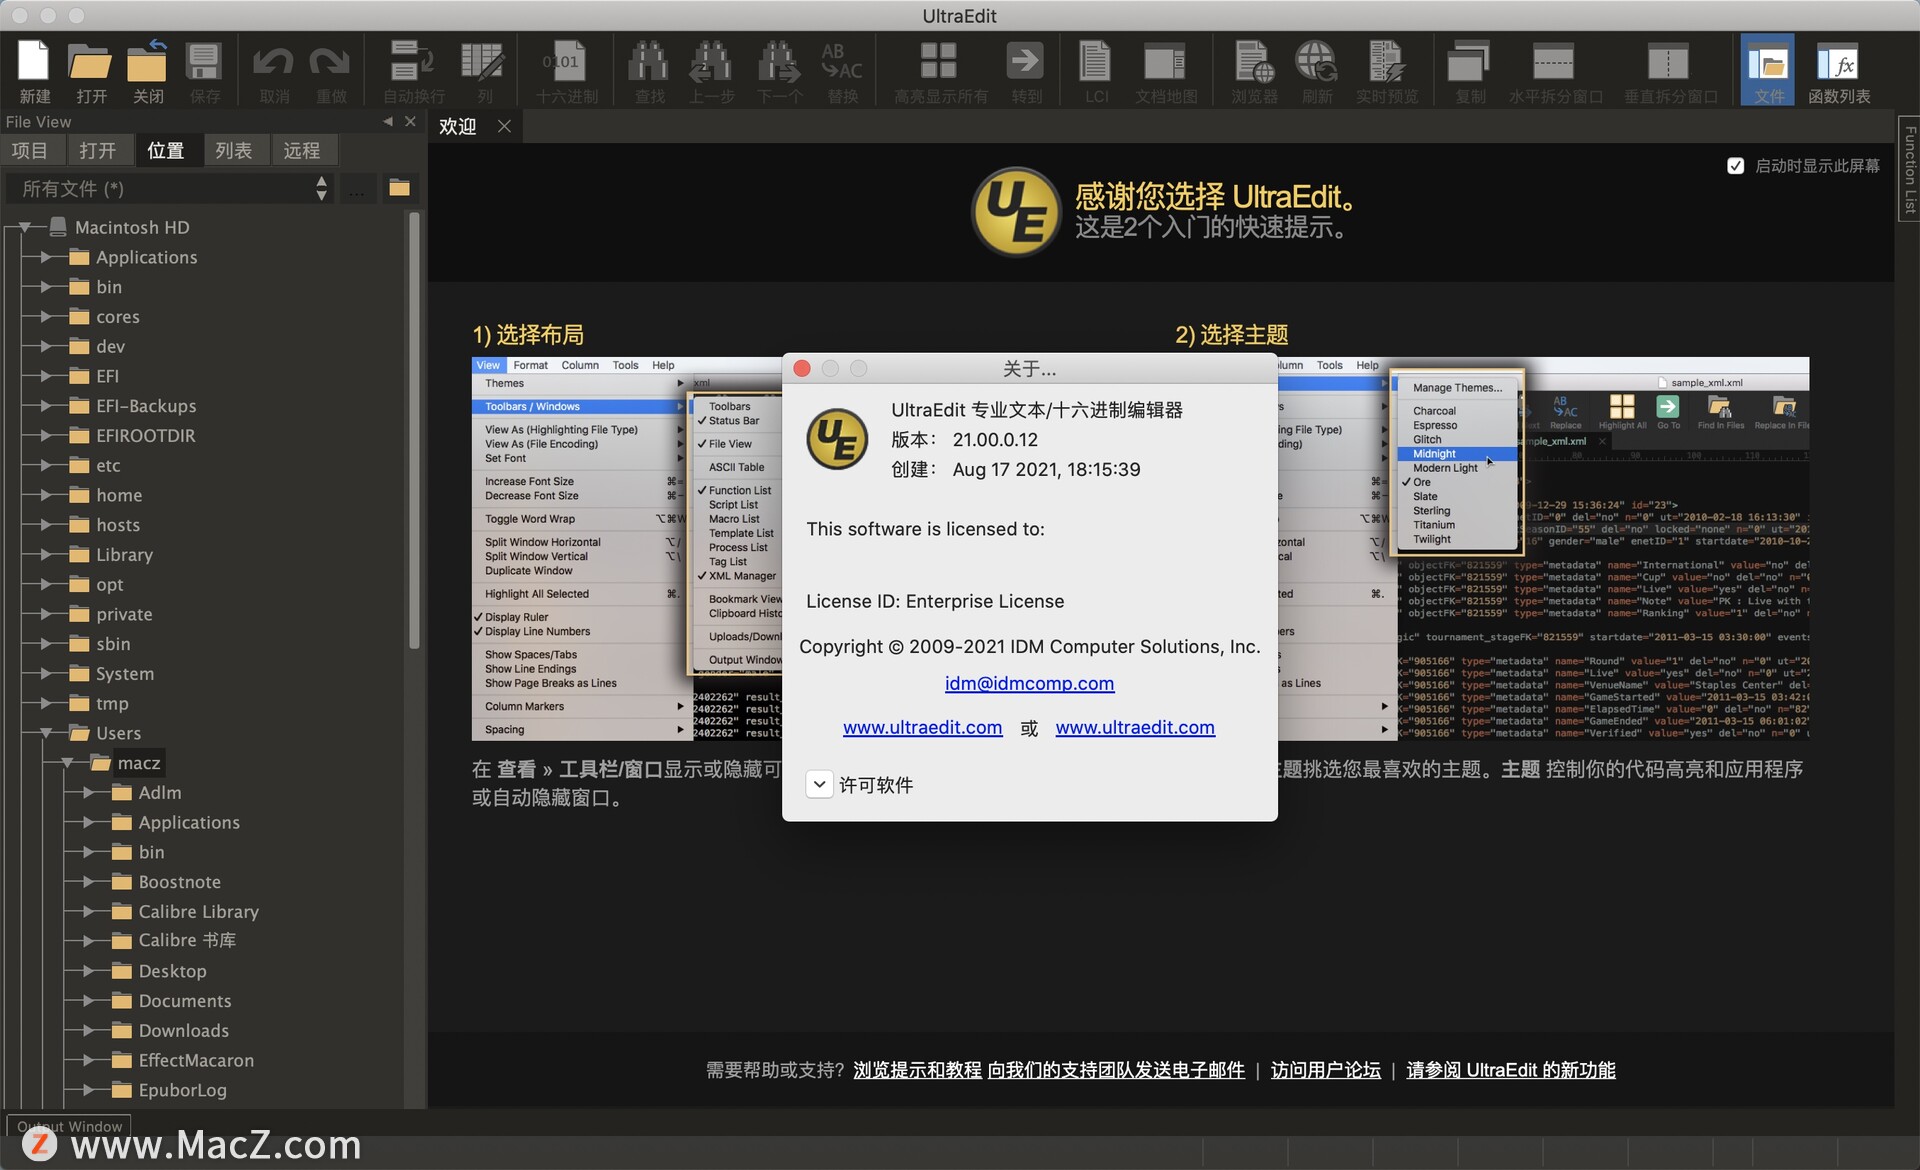Image resolution: width=1920 pixels, height=1170 pixels.
Task: Click 上一步 find previous icon
Action: [x=711, y=70]
